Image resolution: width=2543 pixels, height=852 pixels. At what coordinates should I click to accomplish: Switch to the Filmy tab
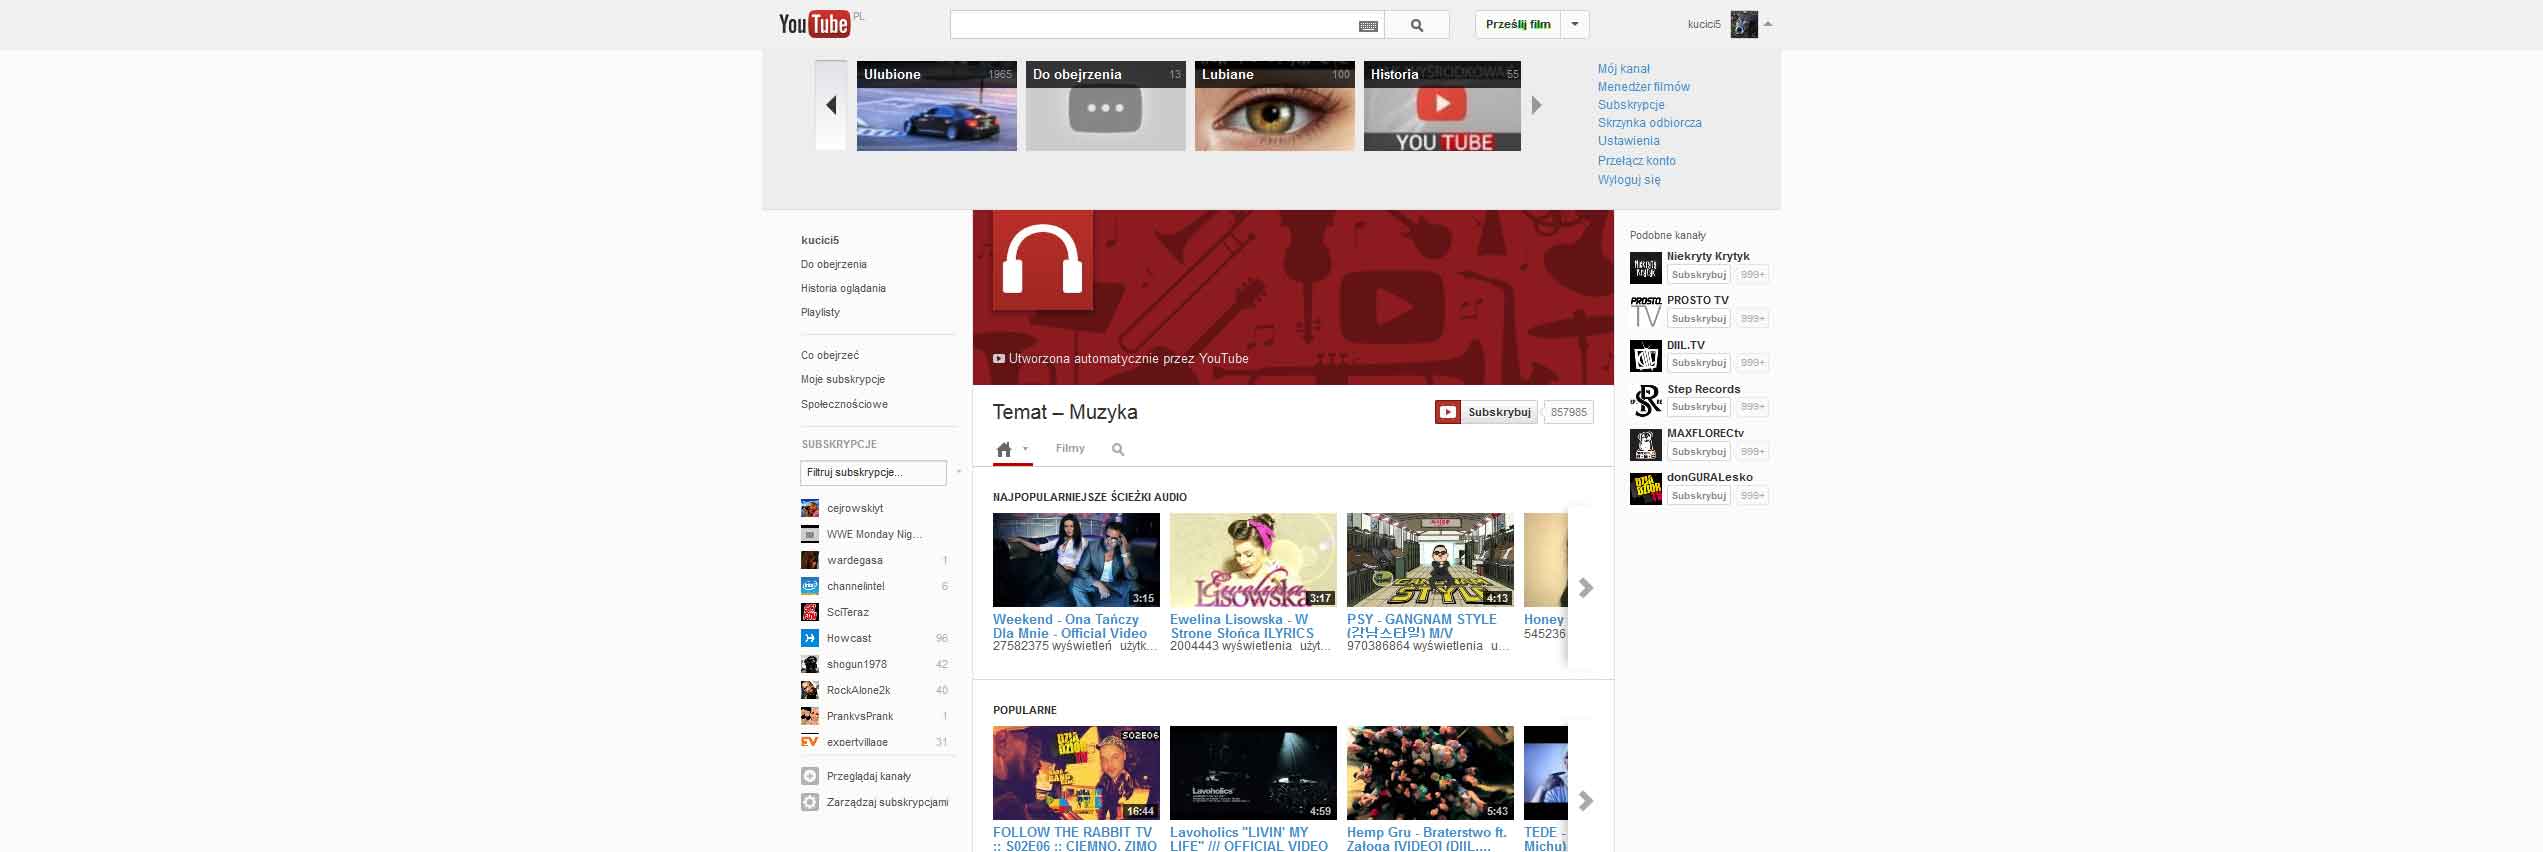click(1070, 448)
